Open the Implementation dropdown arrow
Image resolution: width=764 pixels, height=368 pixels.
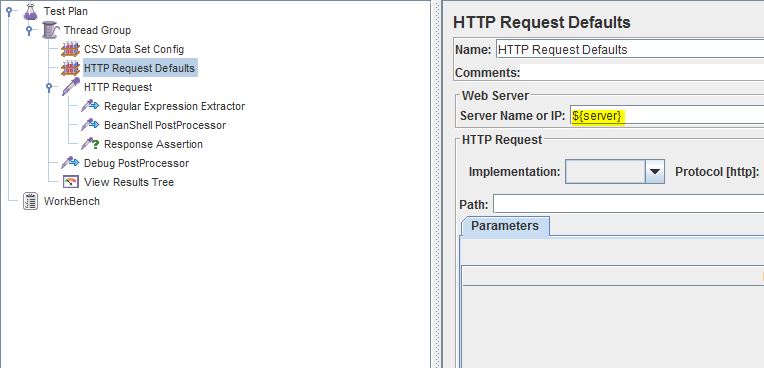tap(655, 172)
